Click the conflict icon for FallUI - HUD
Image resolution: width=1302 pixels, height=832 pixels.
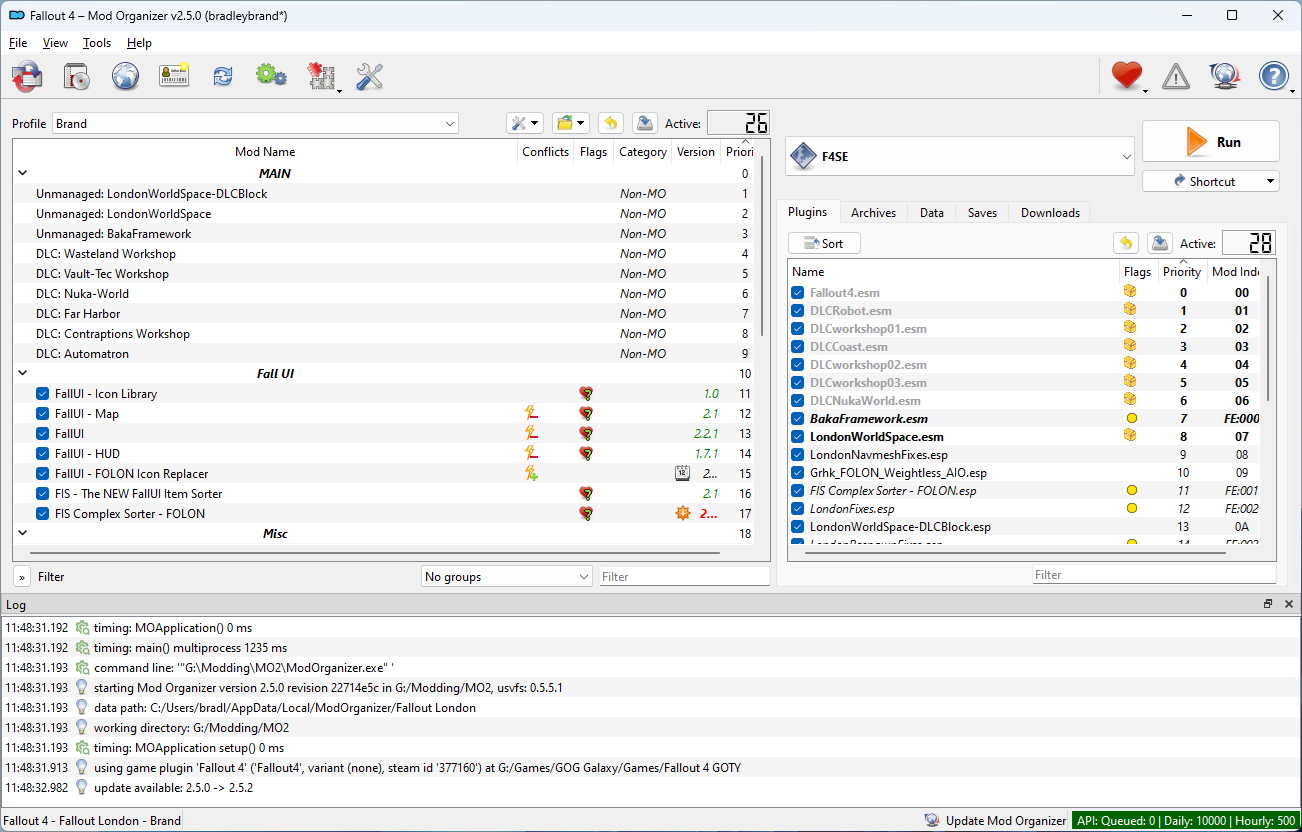click(x=532, y=453)
